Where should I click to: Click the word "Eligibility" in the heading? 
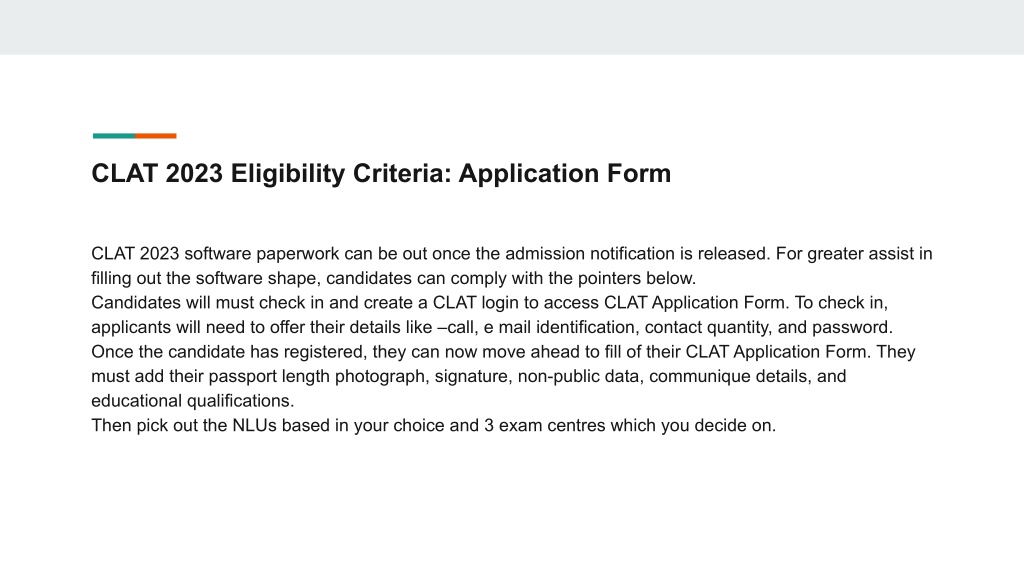tap(287, 174)
